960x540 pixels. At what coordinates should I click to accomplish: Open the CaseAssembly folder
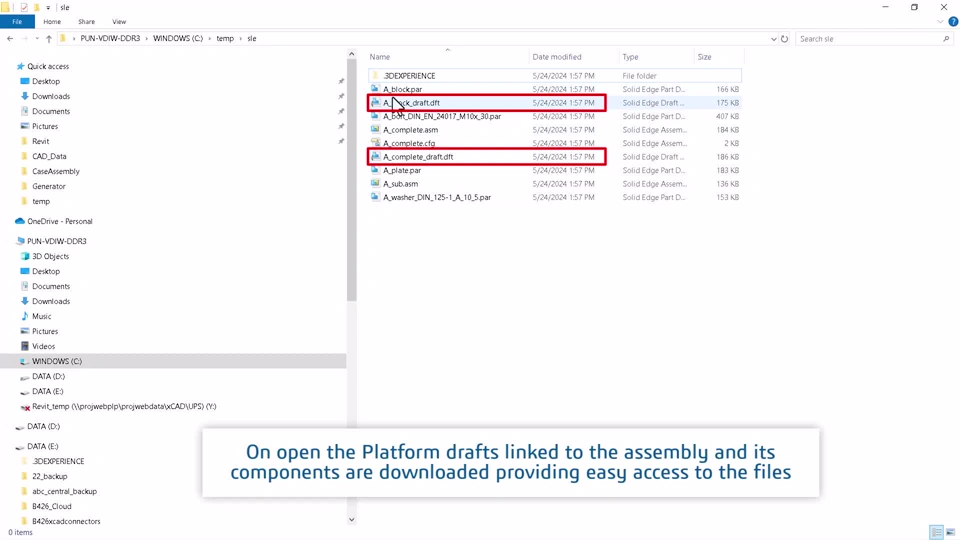56,171
